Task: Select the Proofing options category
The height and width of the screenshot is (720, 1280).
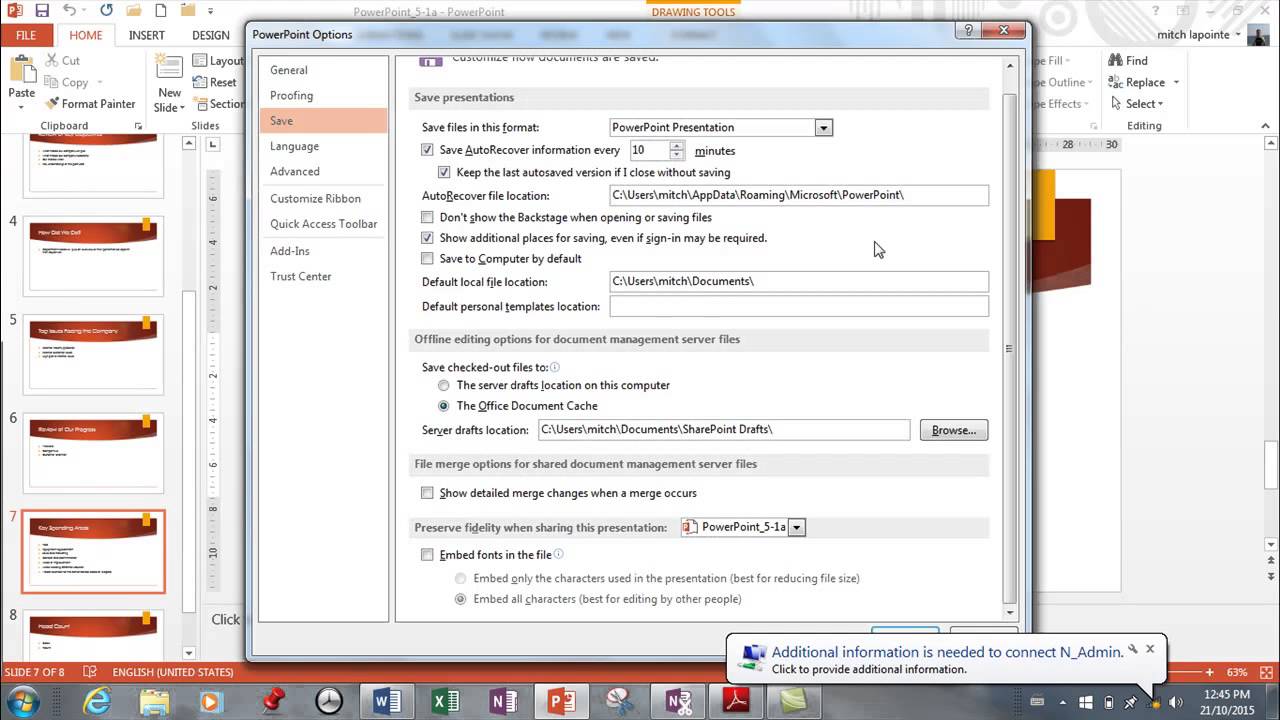Action: click(x=323, y=95)
